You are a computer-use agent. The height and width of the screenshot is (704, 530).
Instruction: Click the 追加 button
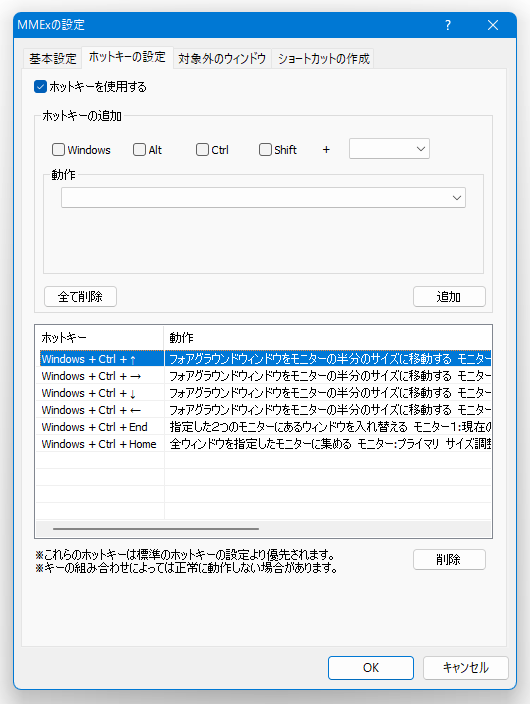(449, 297)
